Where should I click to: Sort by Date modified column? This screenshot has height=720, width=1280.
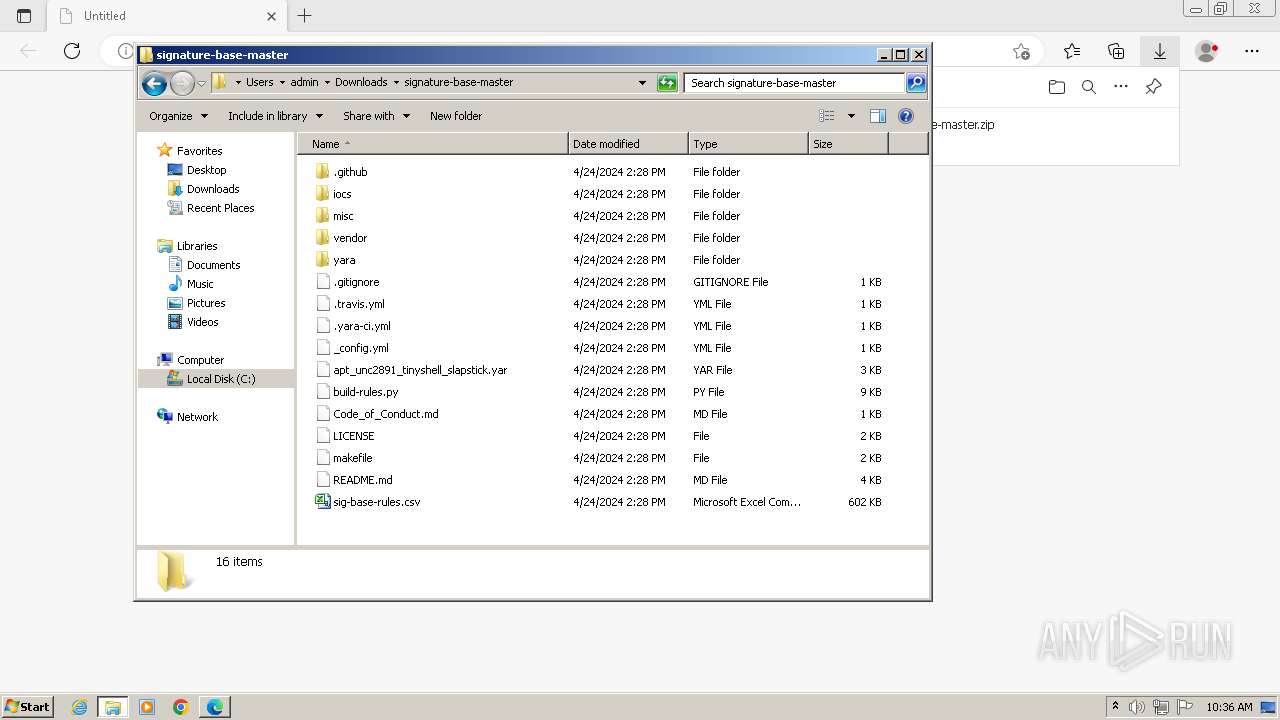click(628, 144)
